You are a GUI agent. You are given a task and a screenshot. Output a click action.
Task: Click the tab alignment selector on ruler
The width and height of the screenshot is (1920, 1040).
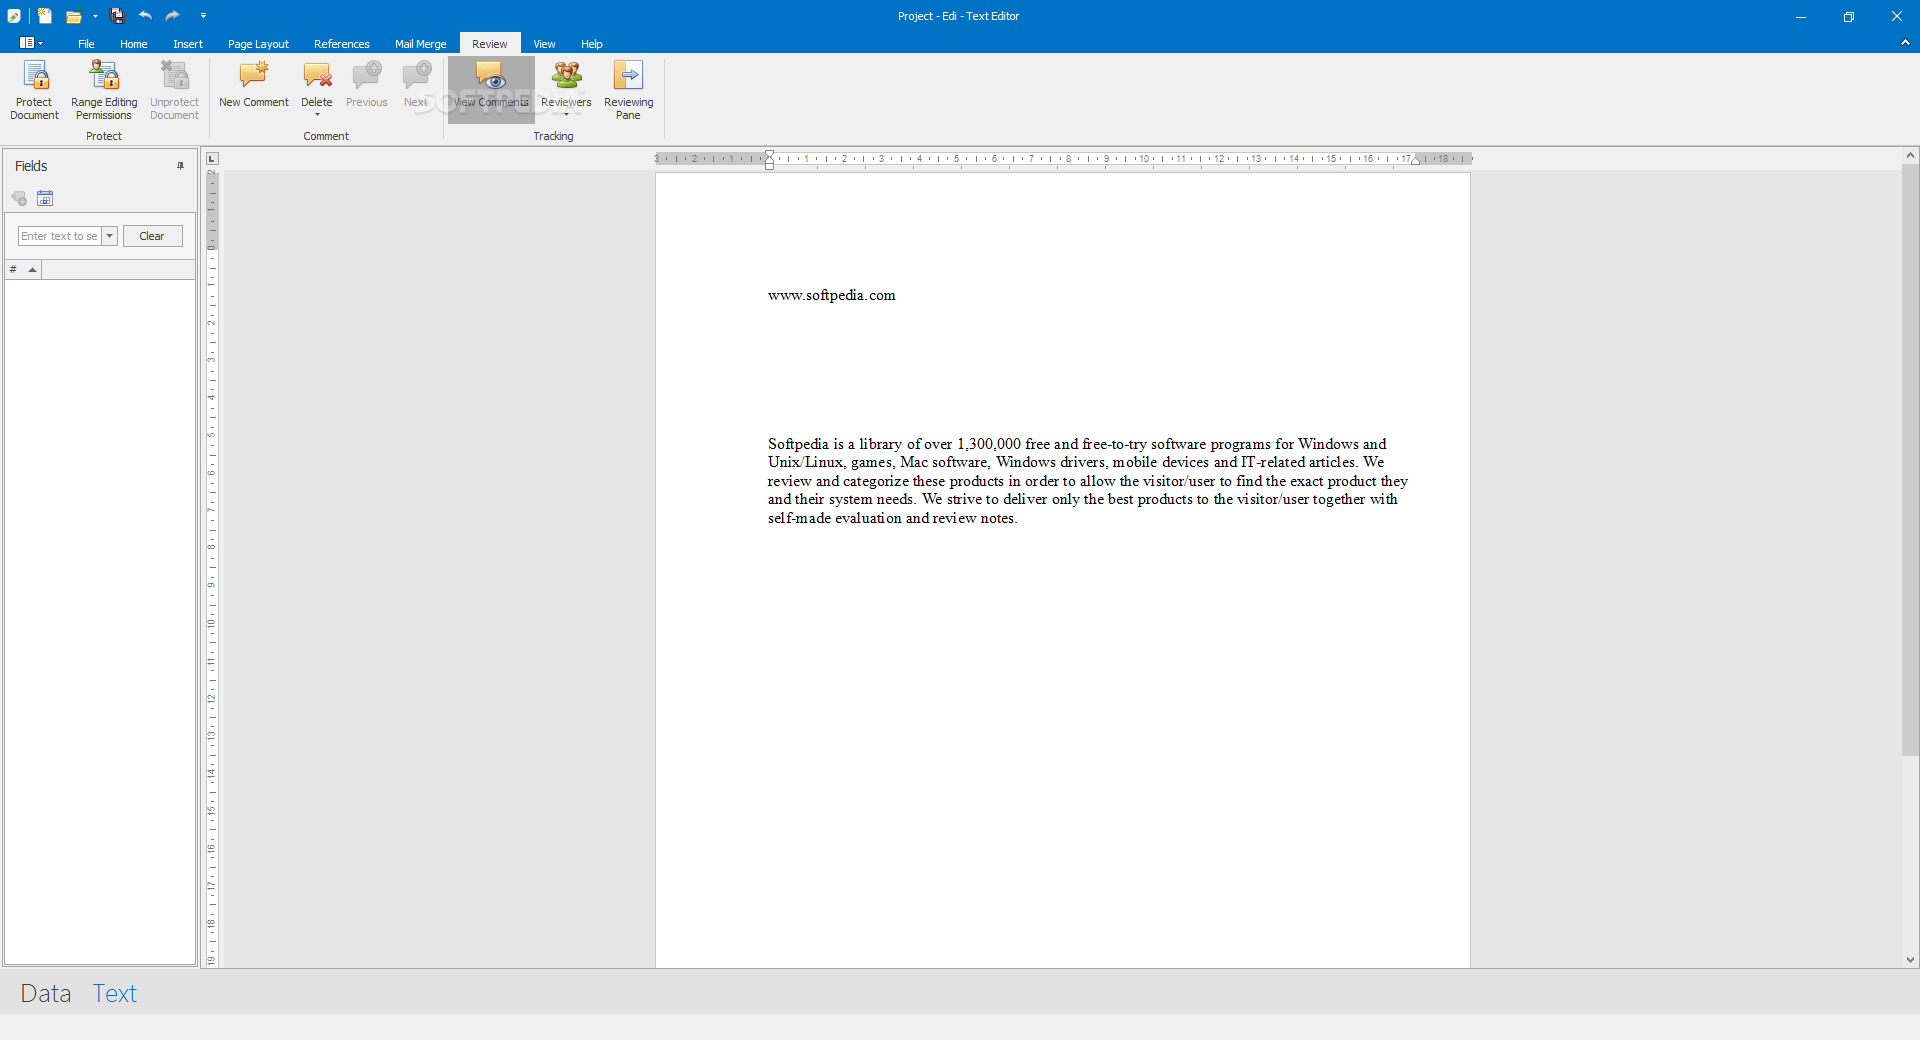pos(212,159)
